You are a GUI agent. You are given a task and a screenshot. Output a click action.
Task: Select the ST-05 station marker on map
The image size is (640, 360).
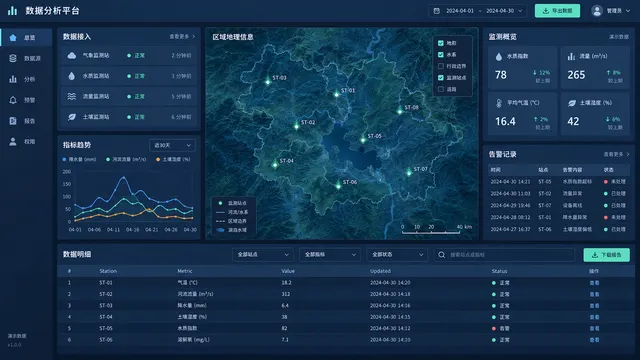click(363, 140)
